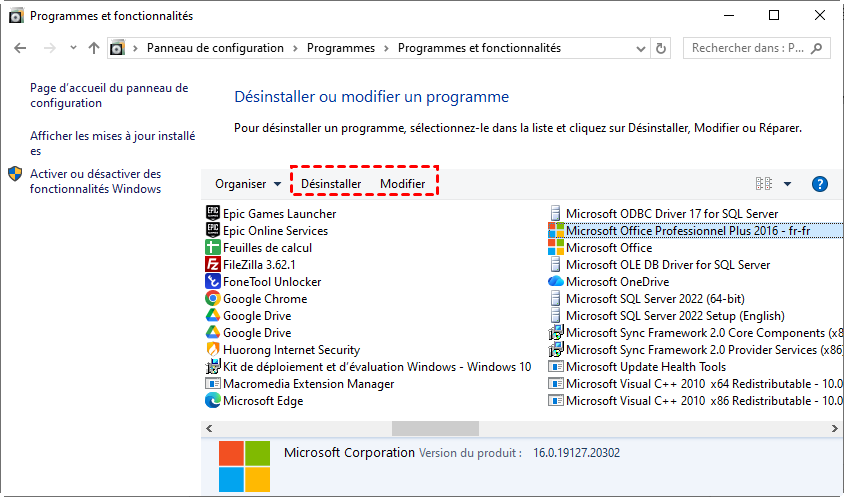Go to Programmes in the breadcrumb path

click(x=340, y=48)
